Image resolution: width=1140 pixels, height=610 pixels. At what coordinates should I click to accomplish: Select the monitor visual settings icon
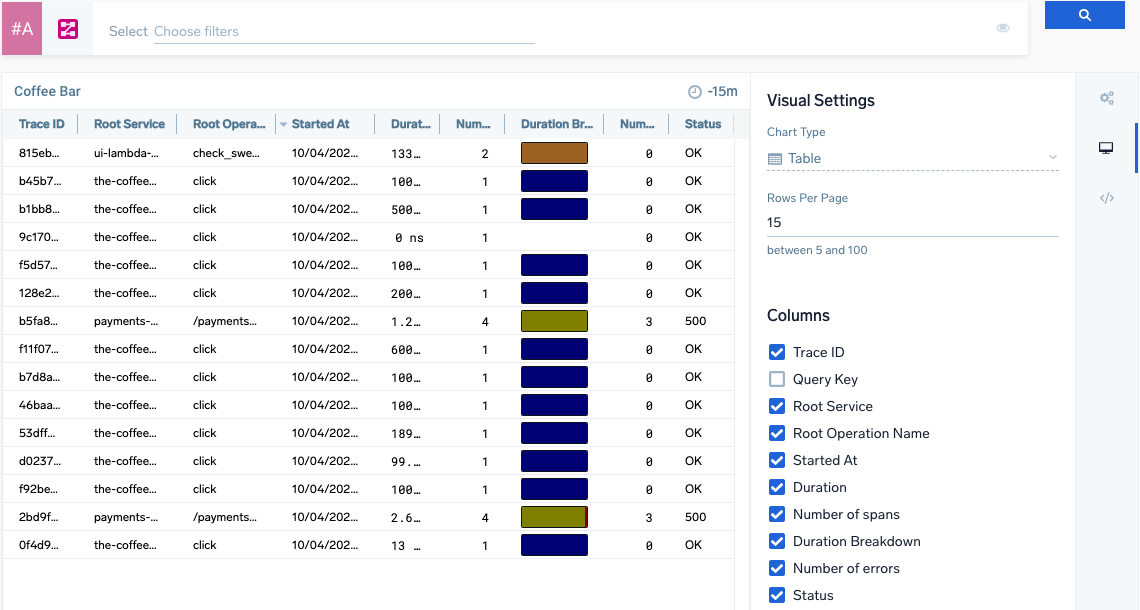pos(1106,148)
